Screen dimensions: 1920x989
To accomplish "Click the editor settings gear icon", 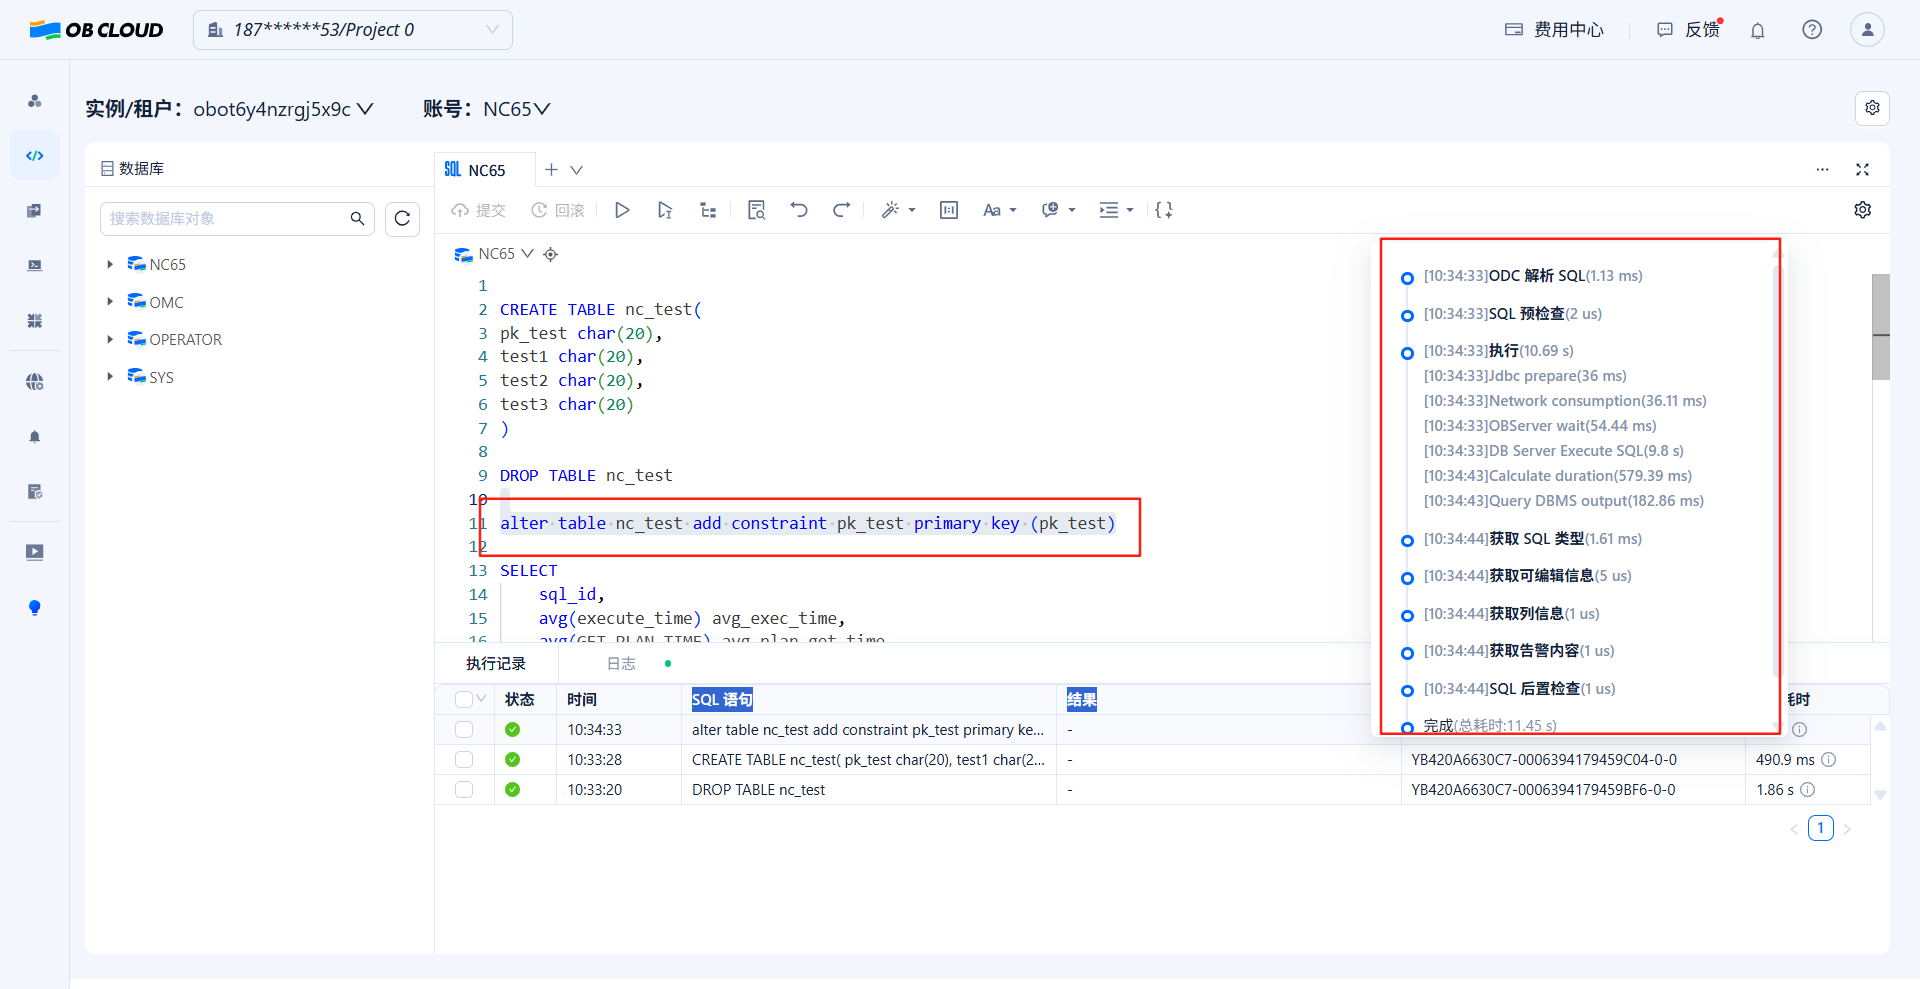I will coord(1862,210).
